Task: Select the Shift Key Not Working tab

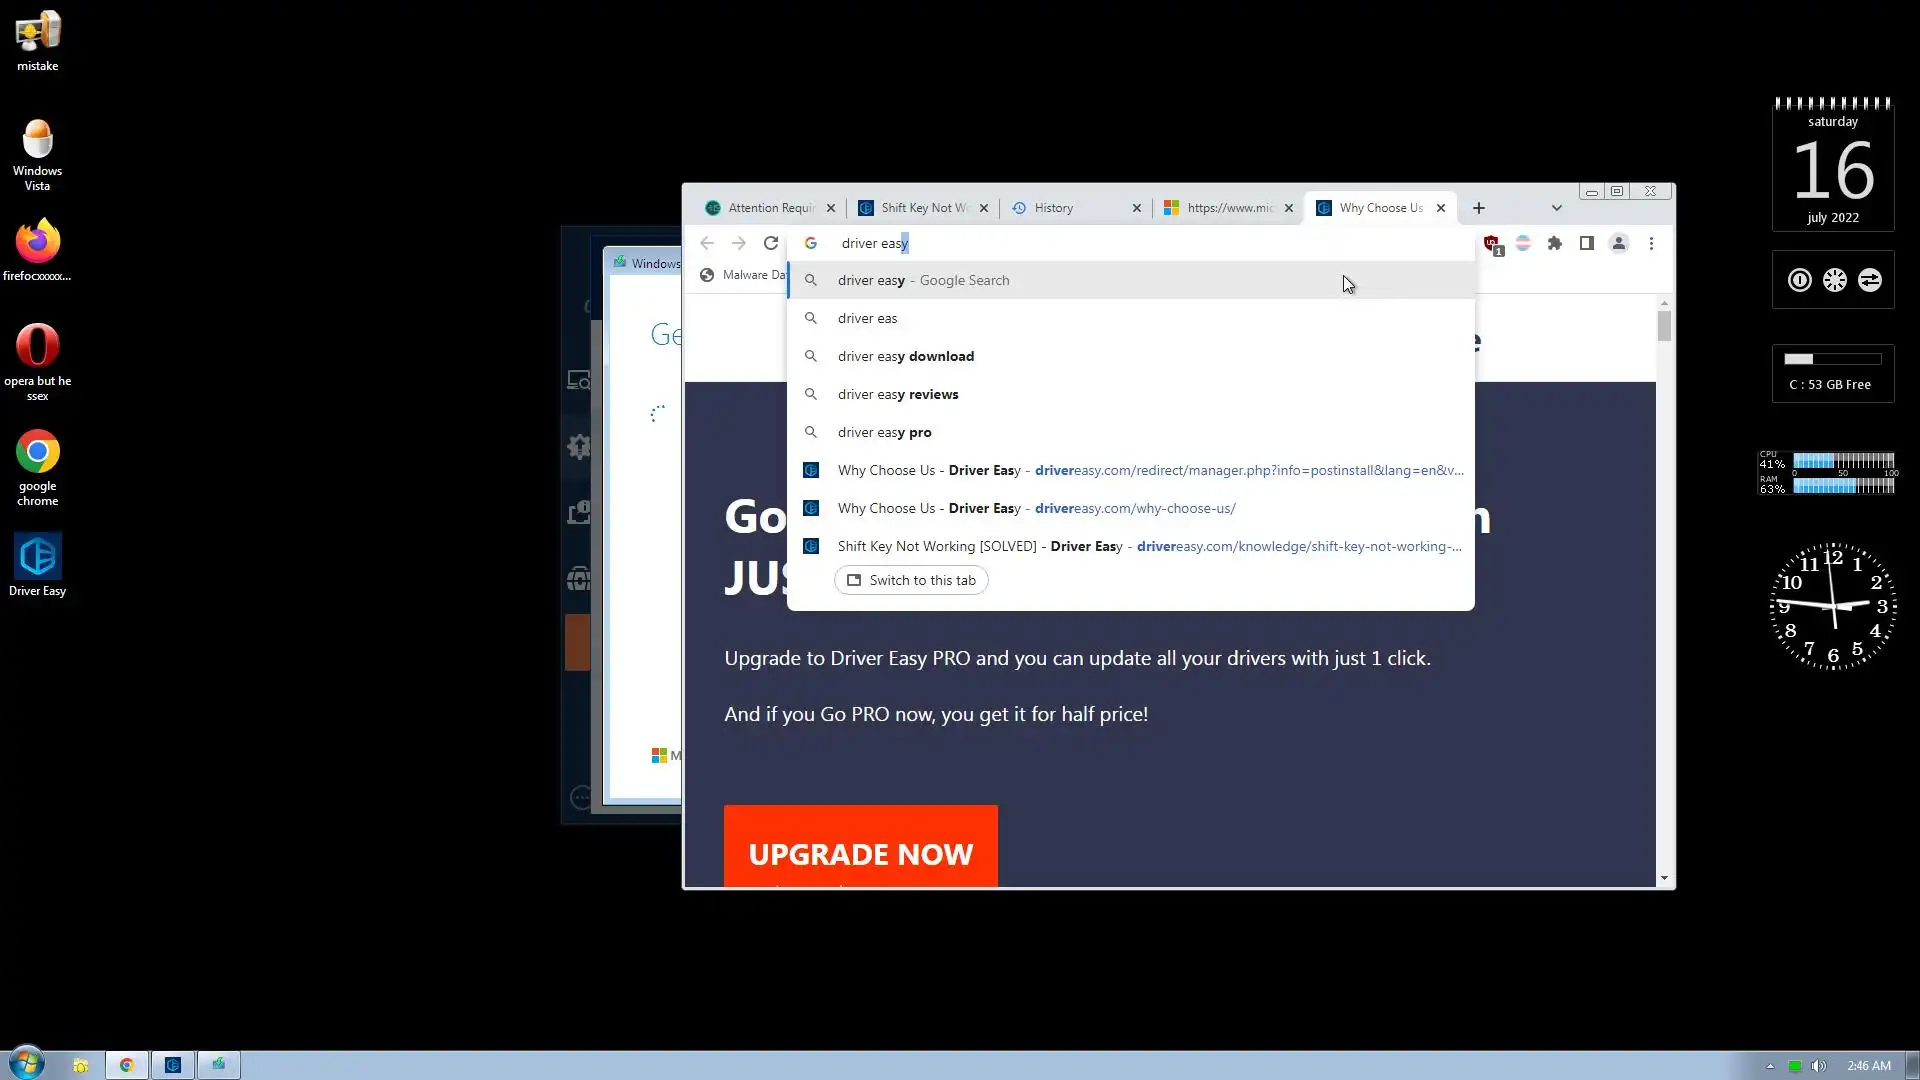Action: point(915,208)
